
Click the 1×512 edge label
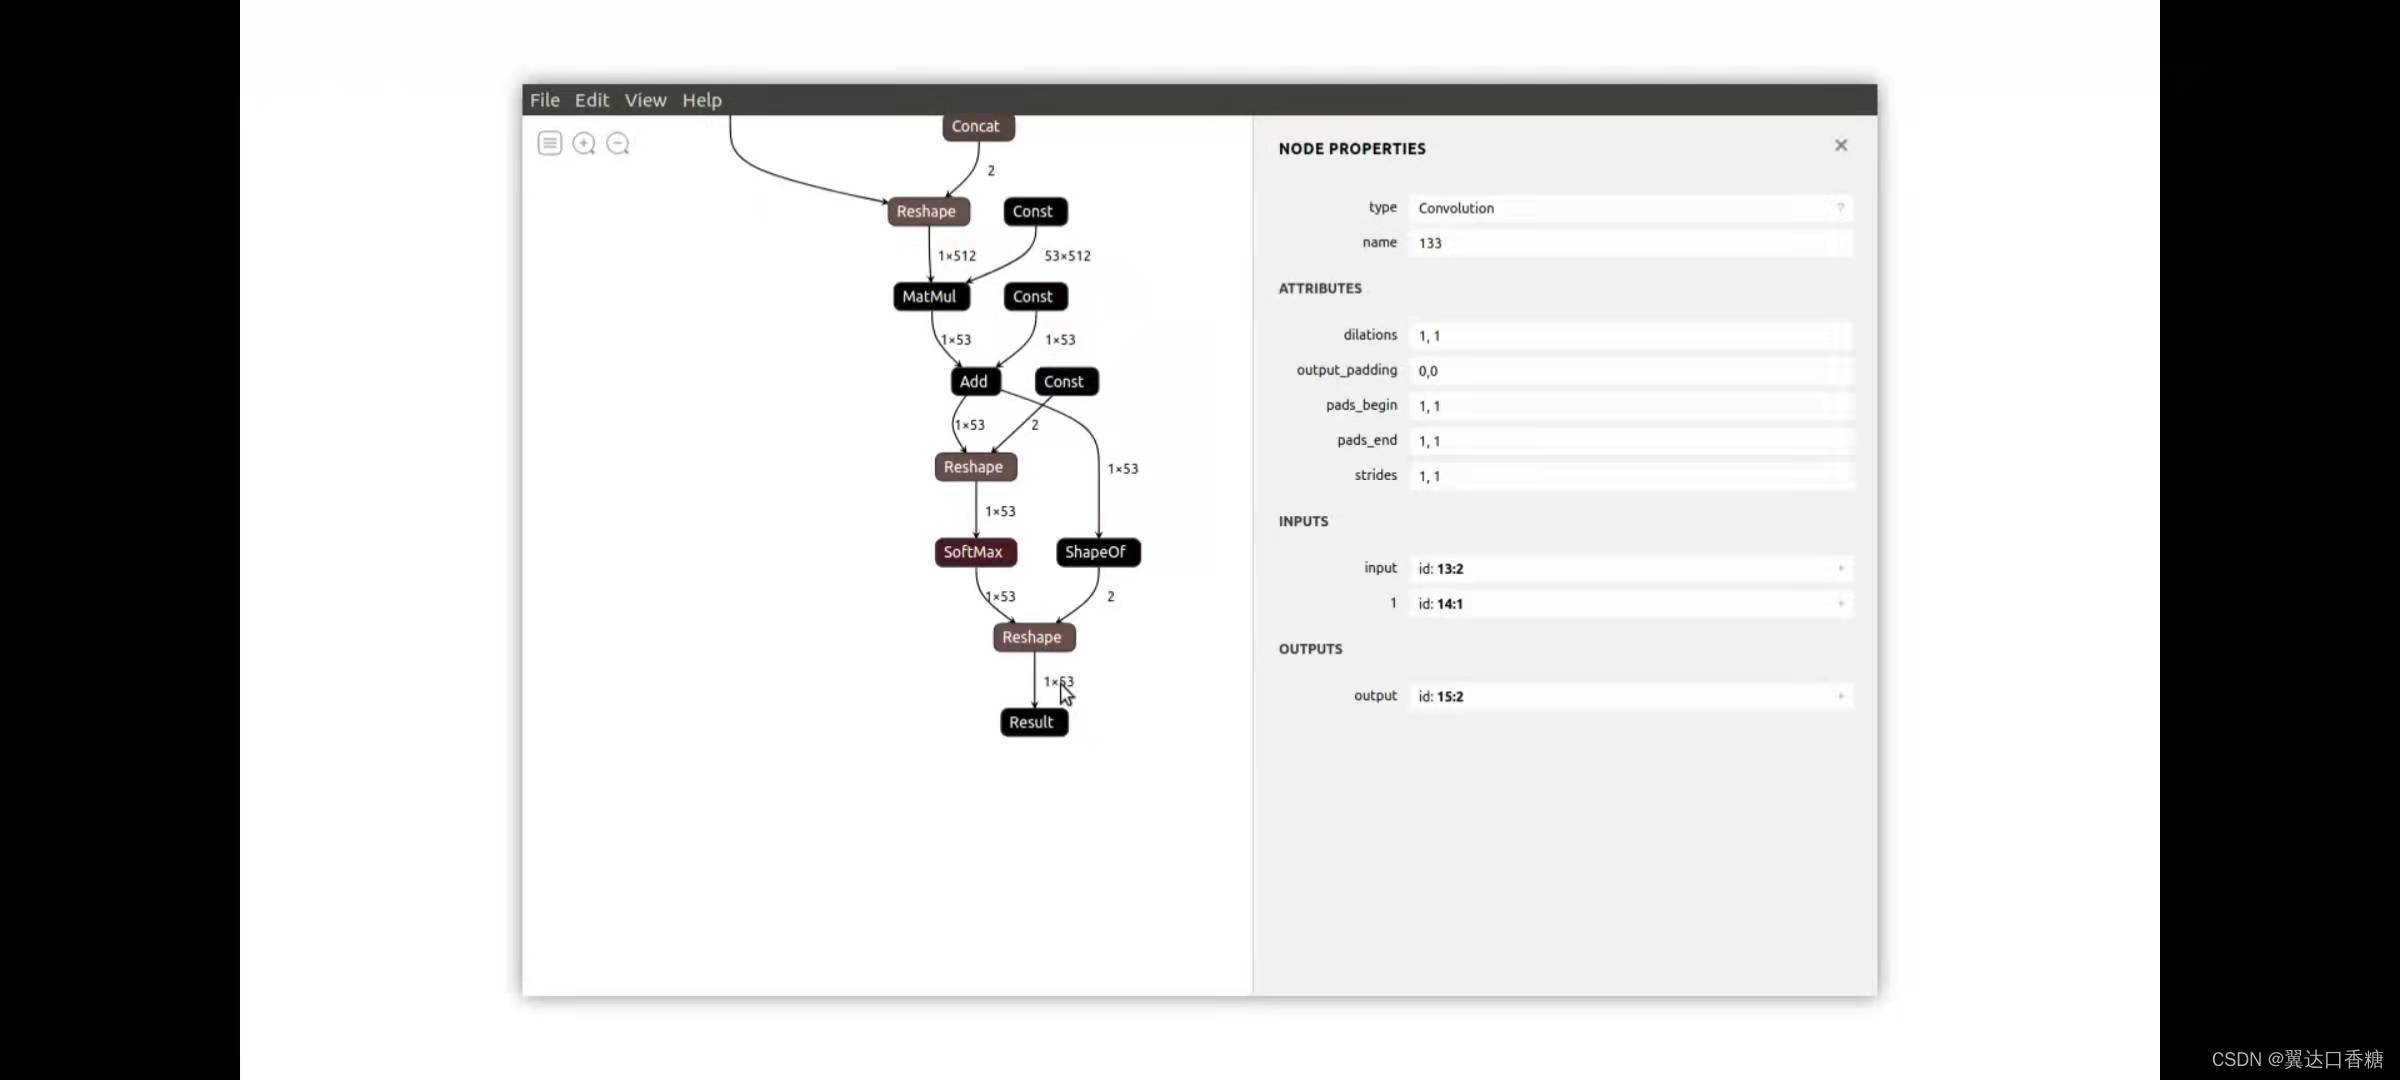click(957, 256)
